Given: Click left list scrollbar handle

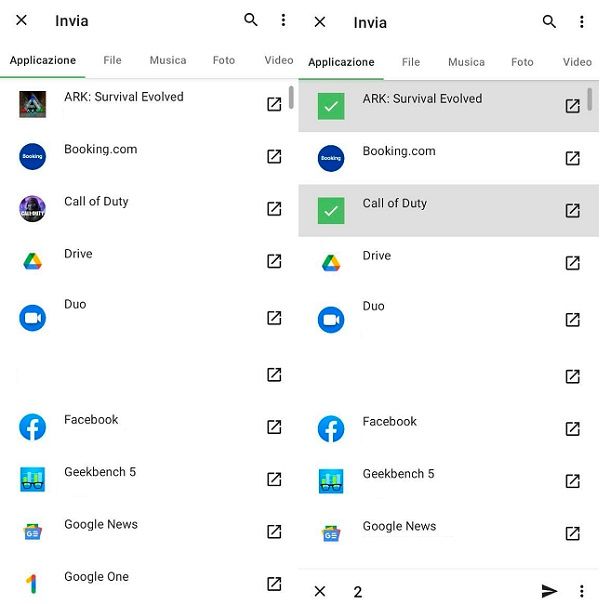Looking at the screenshot, I should click(x=291, y=98).
